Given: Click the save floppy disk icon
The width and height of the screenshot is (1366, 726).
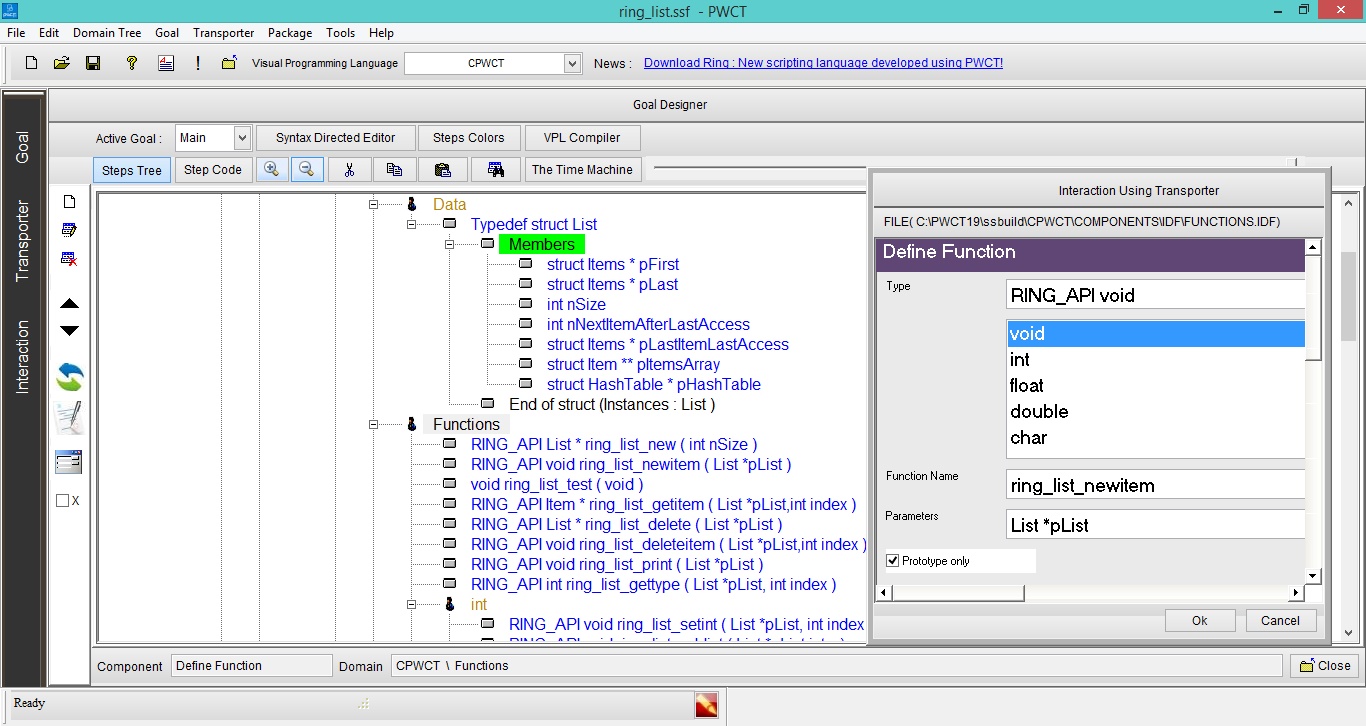Looking at the screenshot, I should 93,63.
